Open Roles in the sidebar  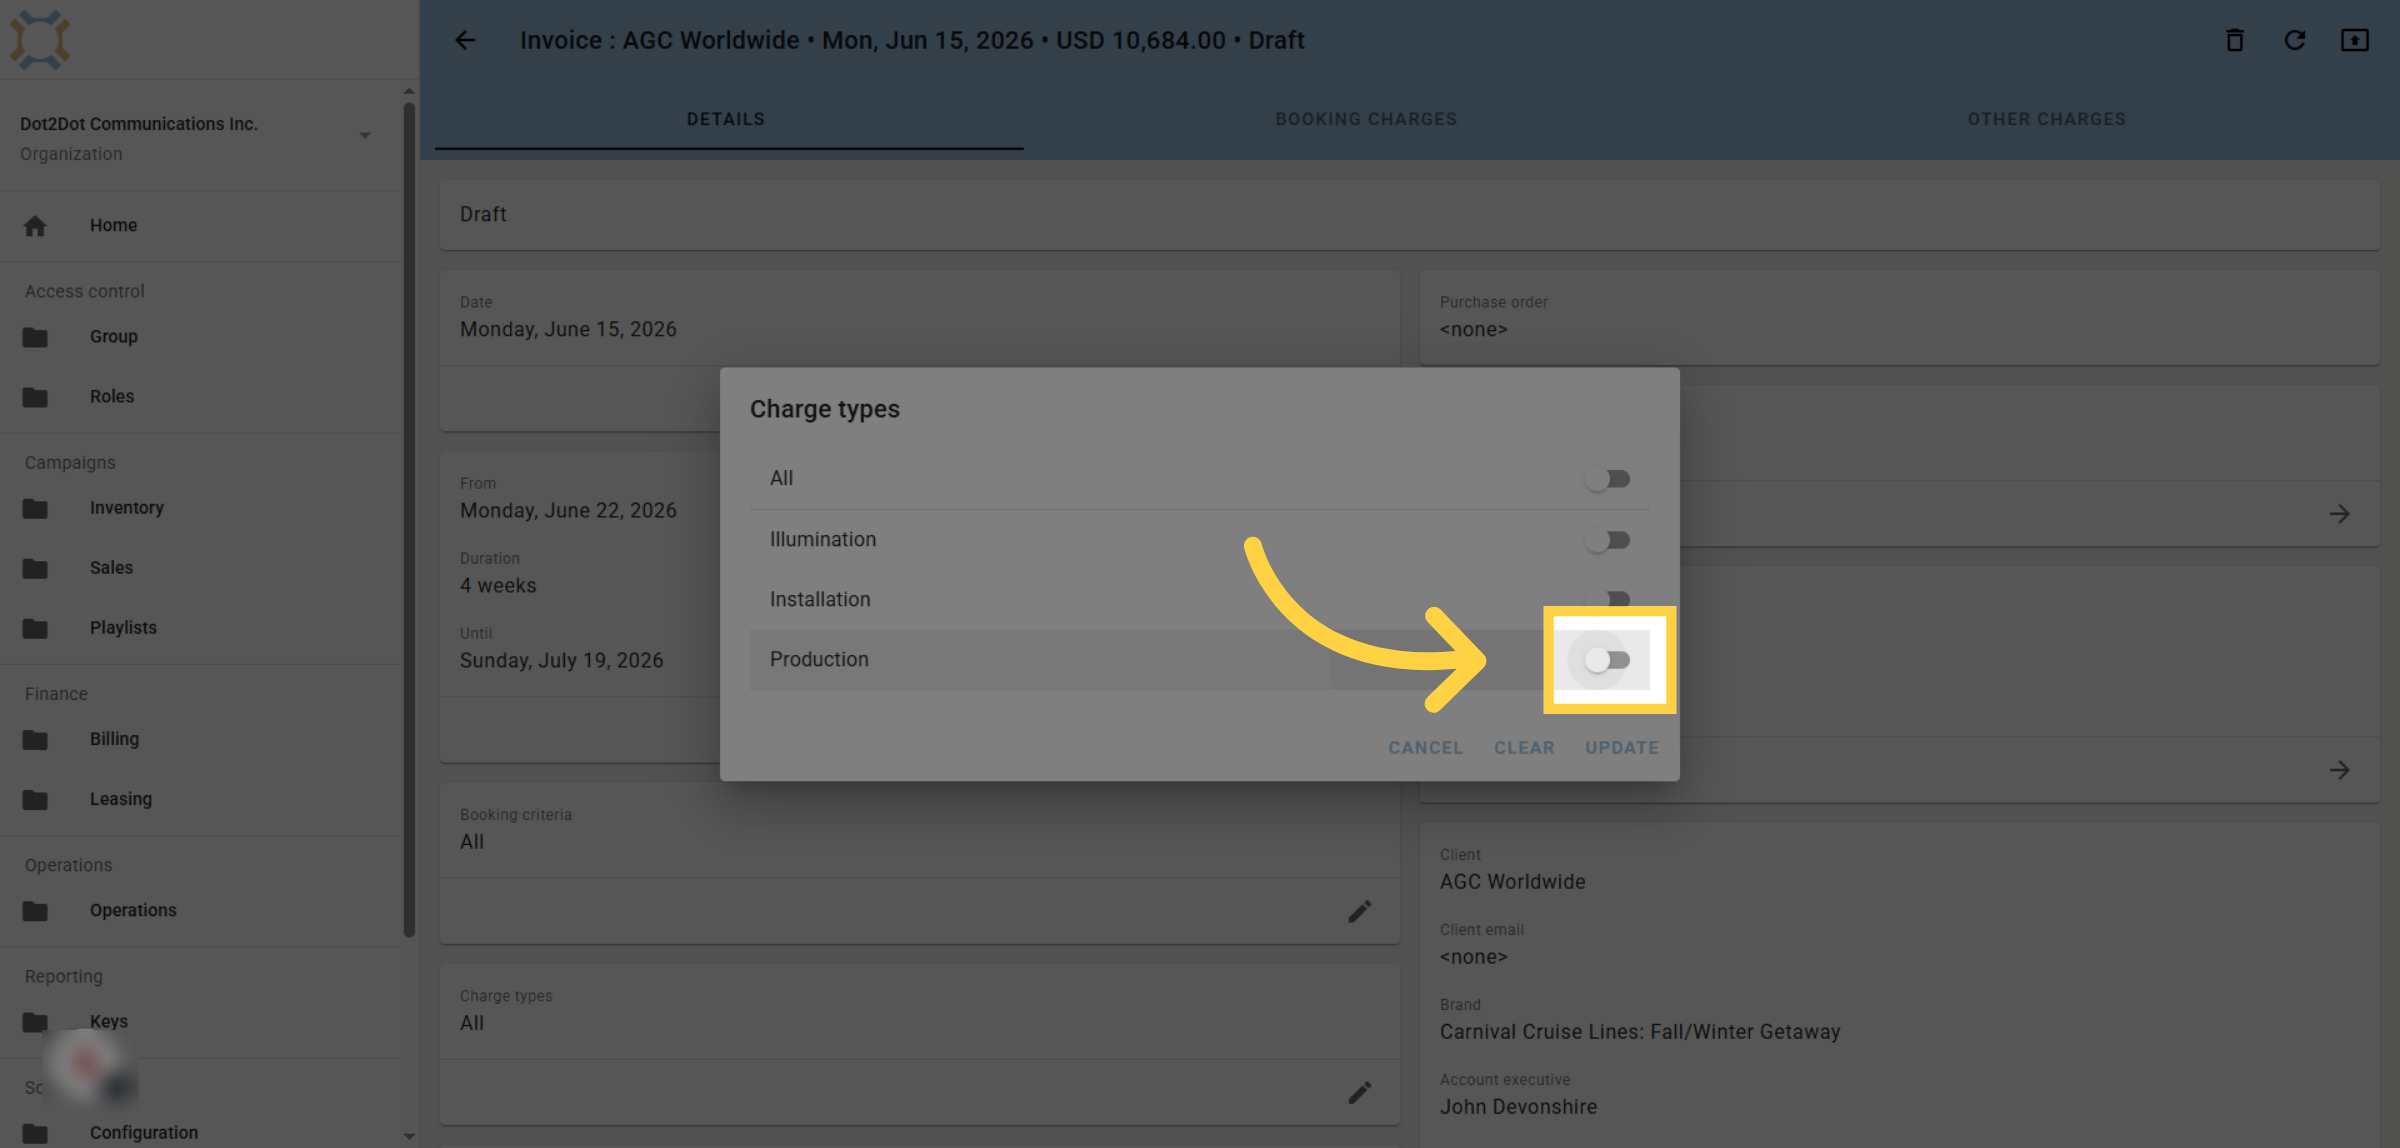[111, 396]
